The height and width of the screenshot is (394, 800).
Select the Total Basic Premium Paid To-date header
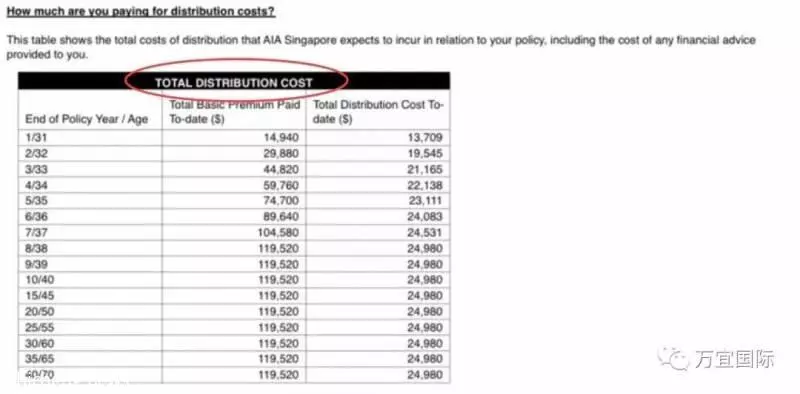click(234, 112)
